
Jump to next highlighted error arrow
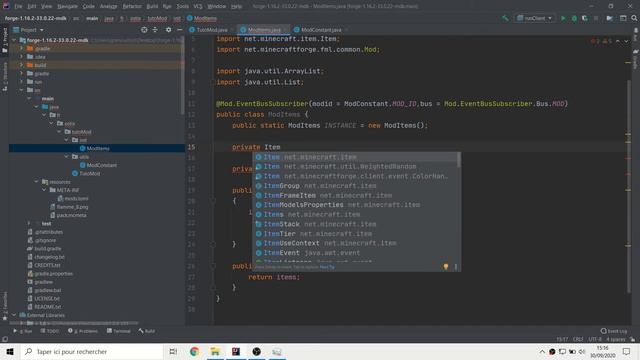click(626, 41)
